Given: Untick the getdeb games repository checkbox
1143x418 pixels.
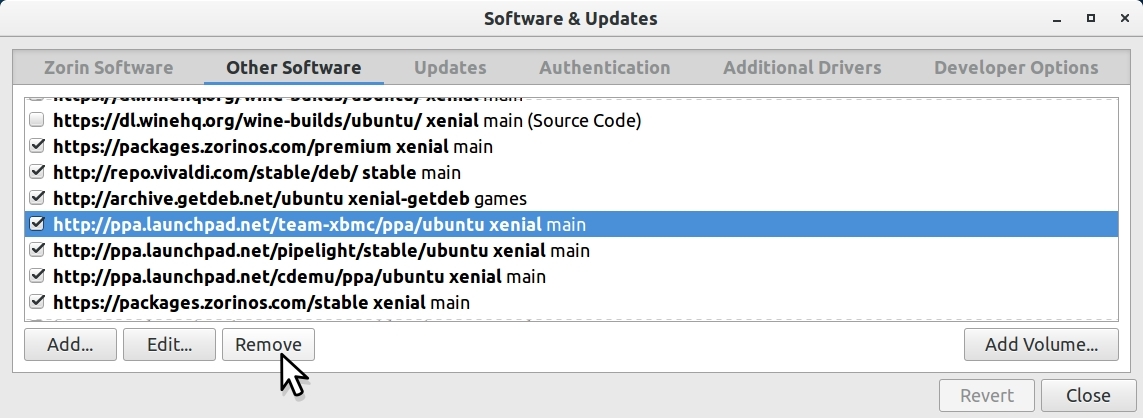Looking at the screenshot, I should pos(37,198).
